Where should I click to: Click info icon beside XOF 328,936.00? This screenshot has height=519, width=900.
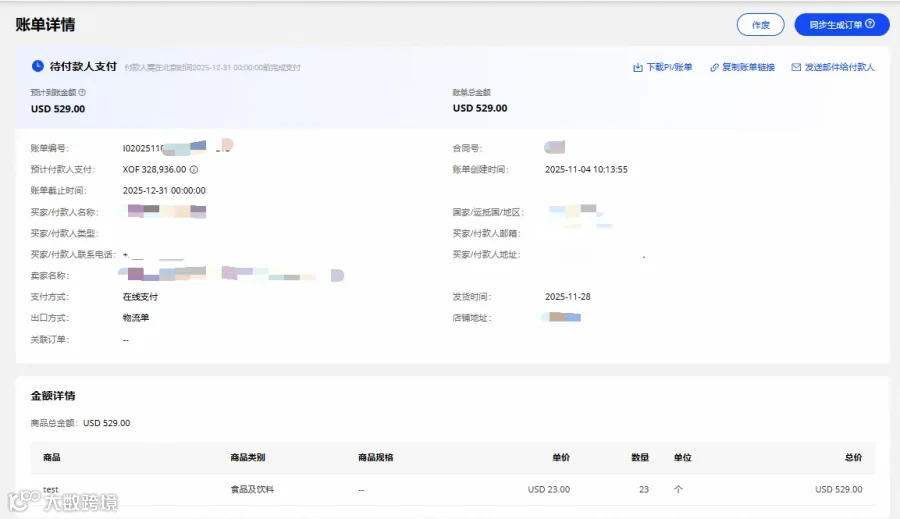[194, 169]
